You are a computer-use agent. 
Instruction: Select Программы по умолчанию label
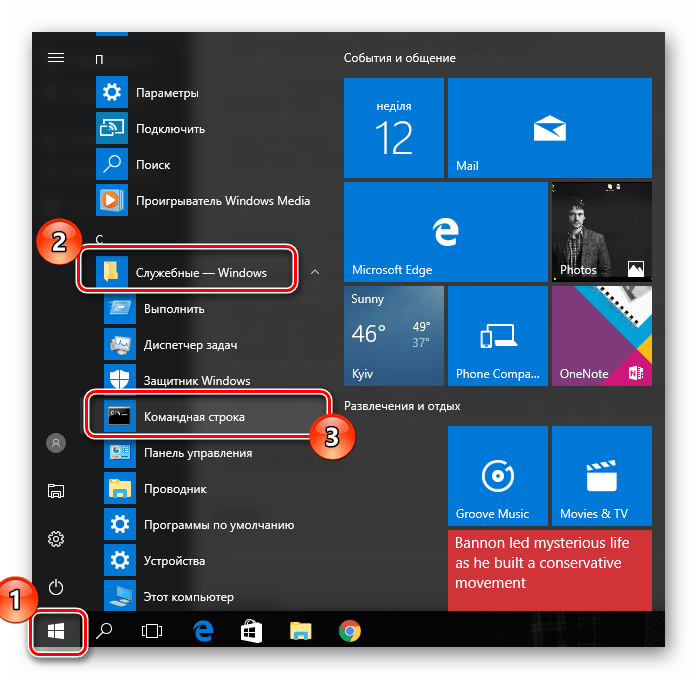click(x=219, y=525)
